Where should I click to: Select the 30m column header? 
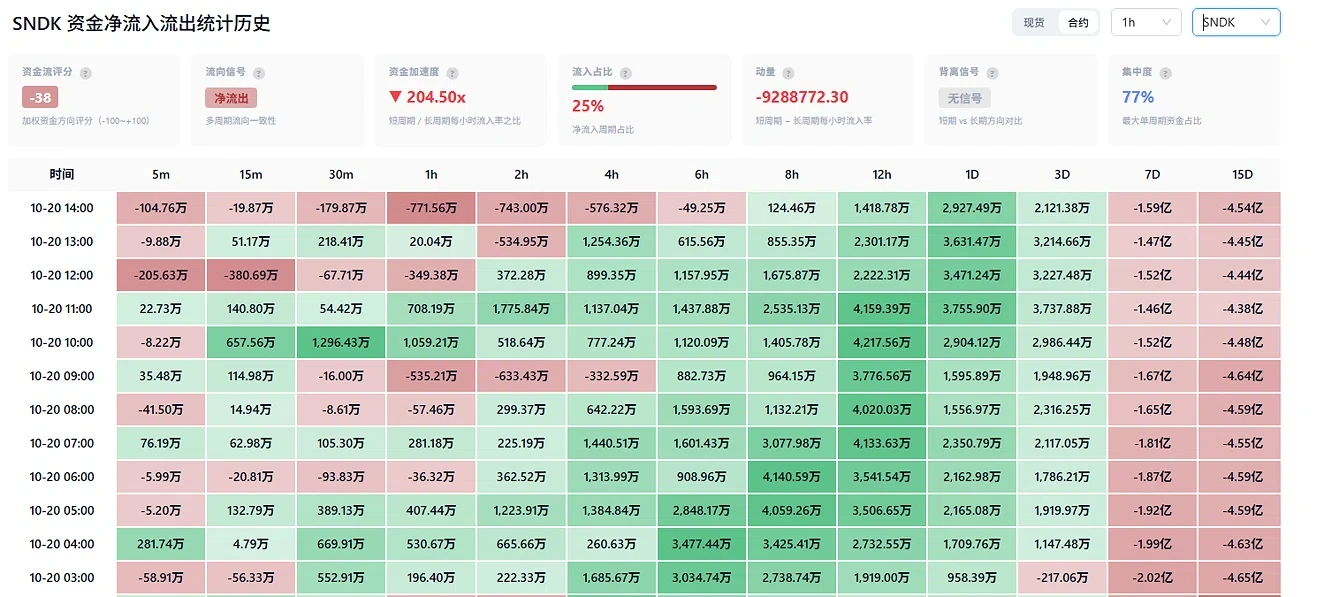click(x=341, y=174)
